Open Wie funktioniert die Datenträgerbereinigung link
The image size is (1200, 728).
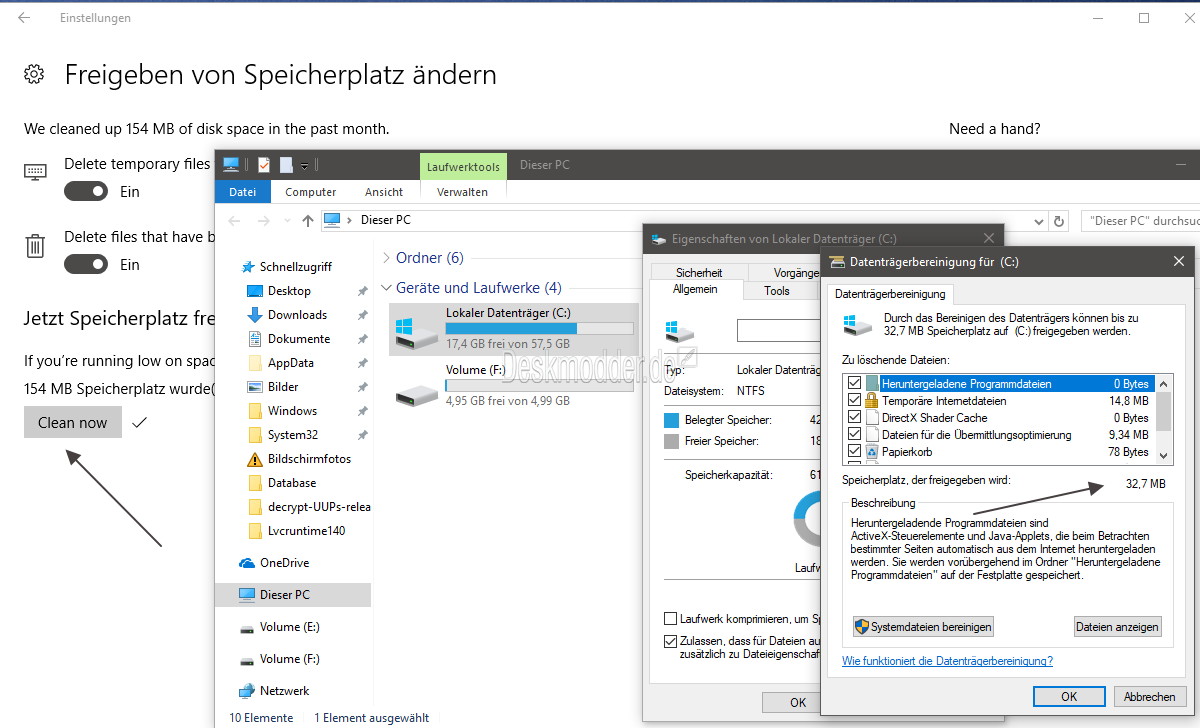947,661
